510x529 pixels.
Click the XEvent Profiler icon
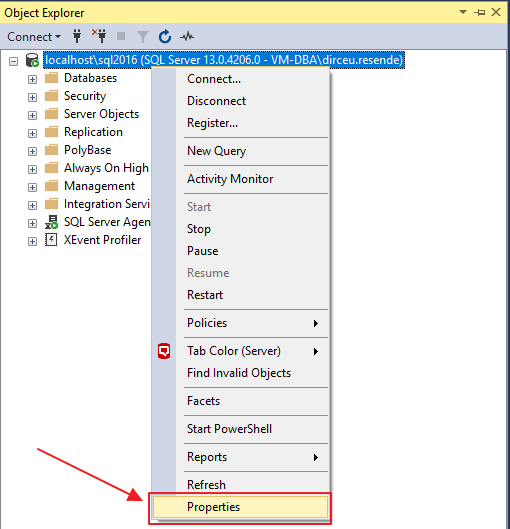point(51,240)
